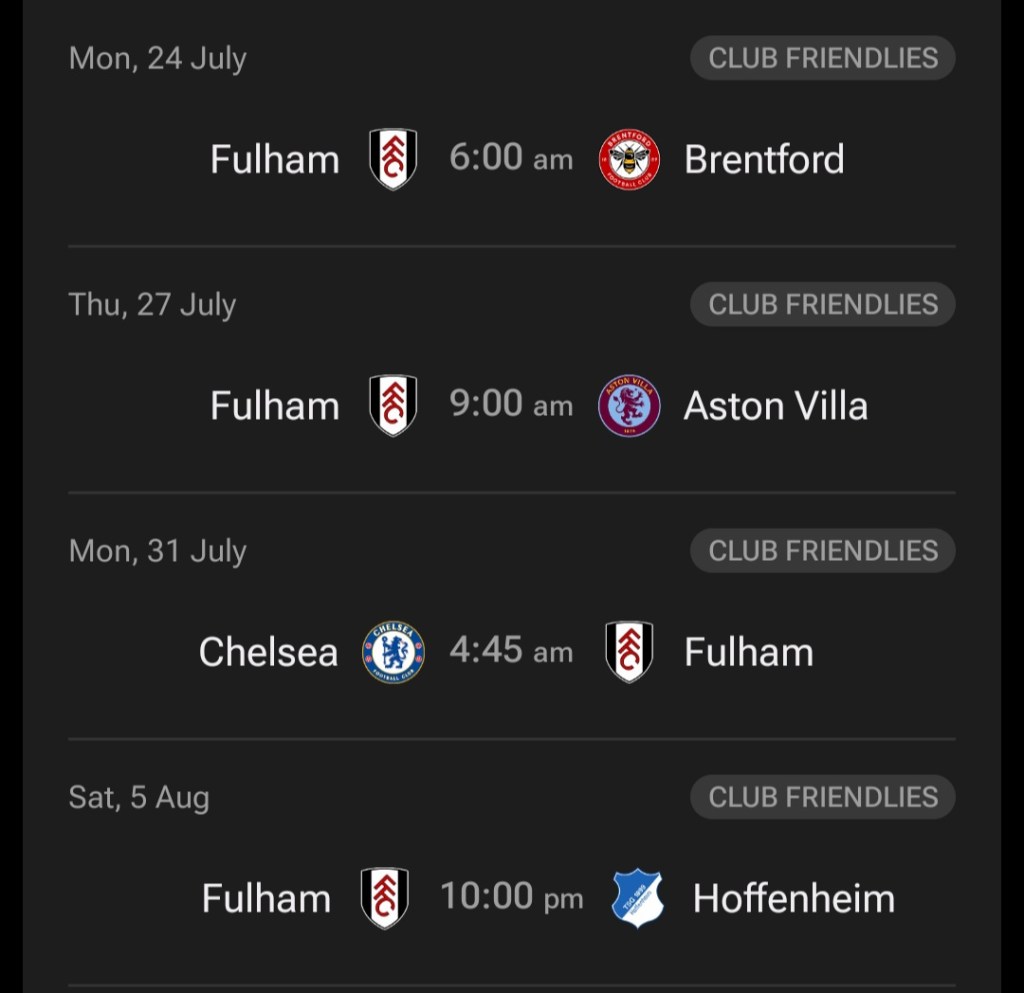Tap Club Friendlies badge for 24 July

[822, 58]
